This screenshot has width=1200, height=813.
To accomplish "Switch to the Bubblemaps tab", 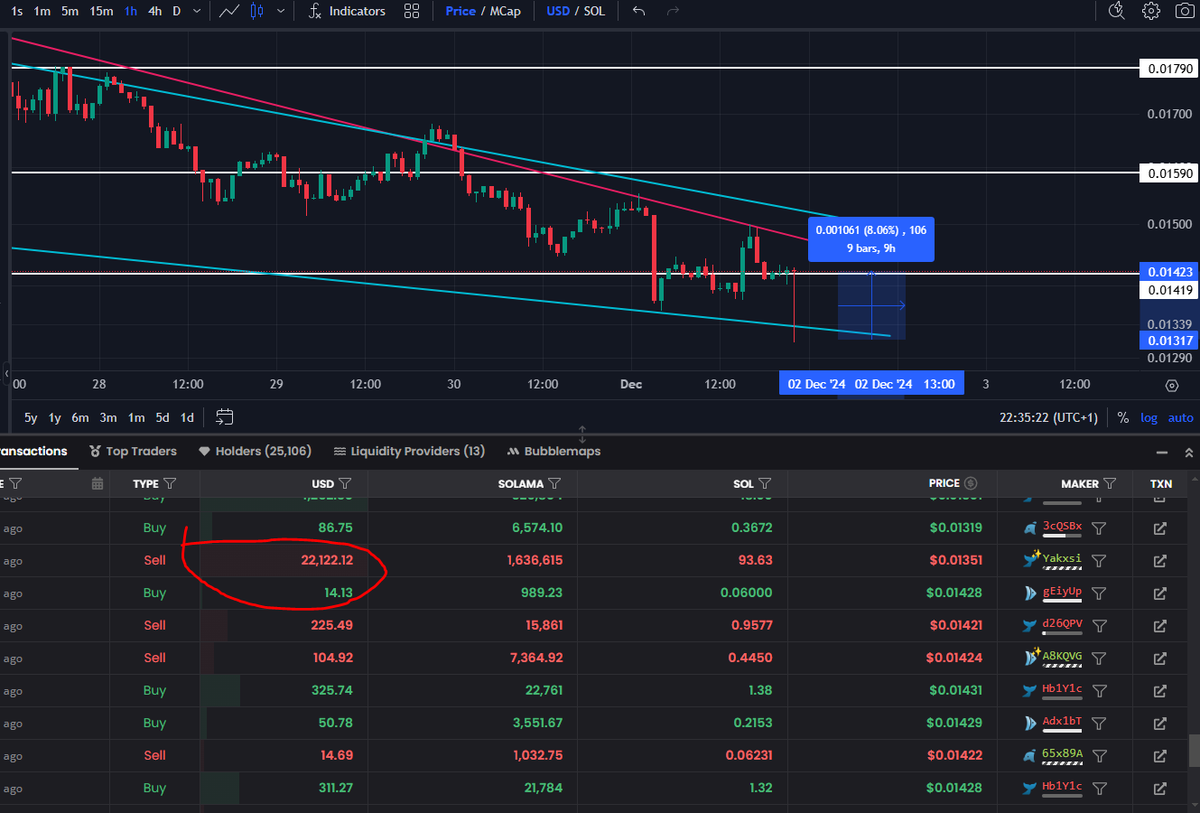I will (554, 451).
